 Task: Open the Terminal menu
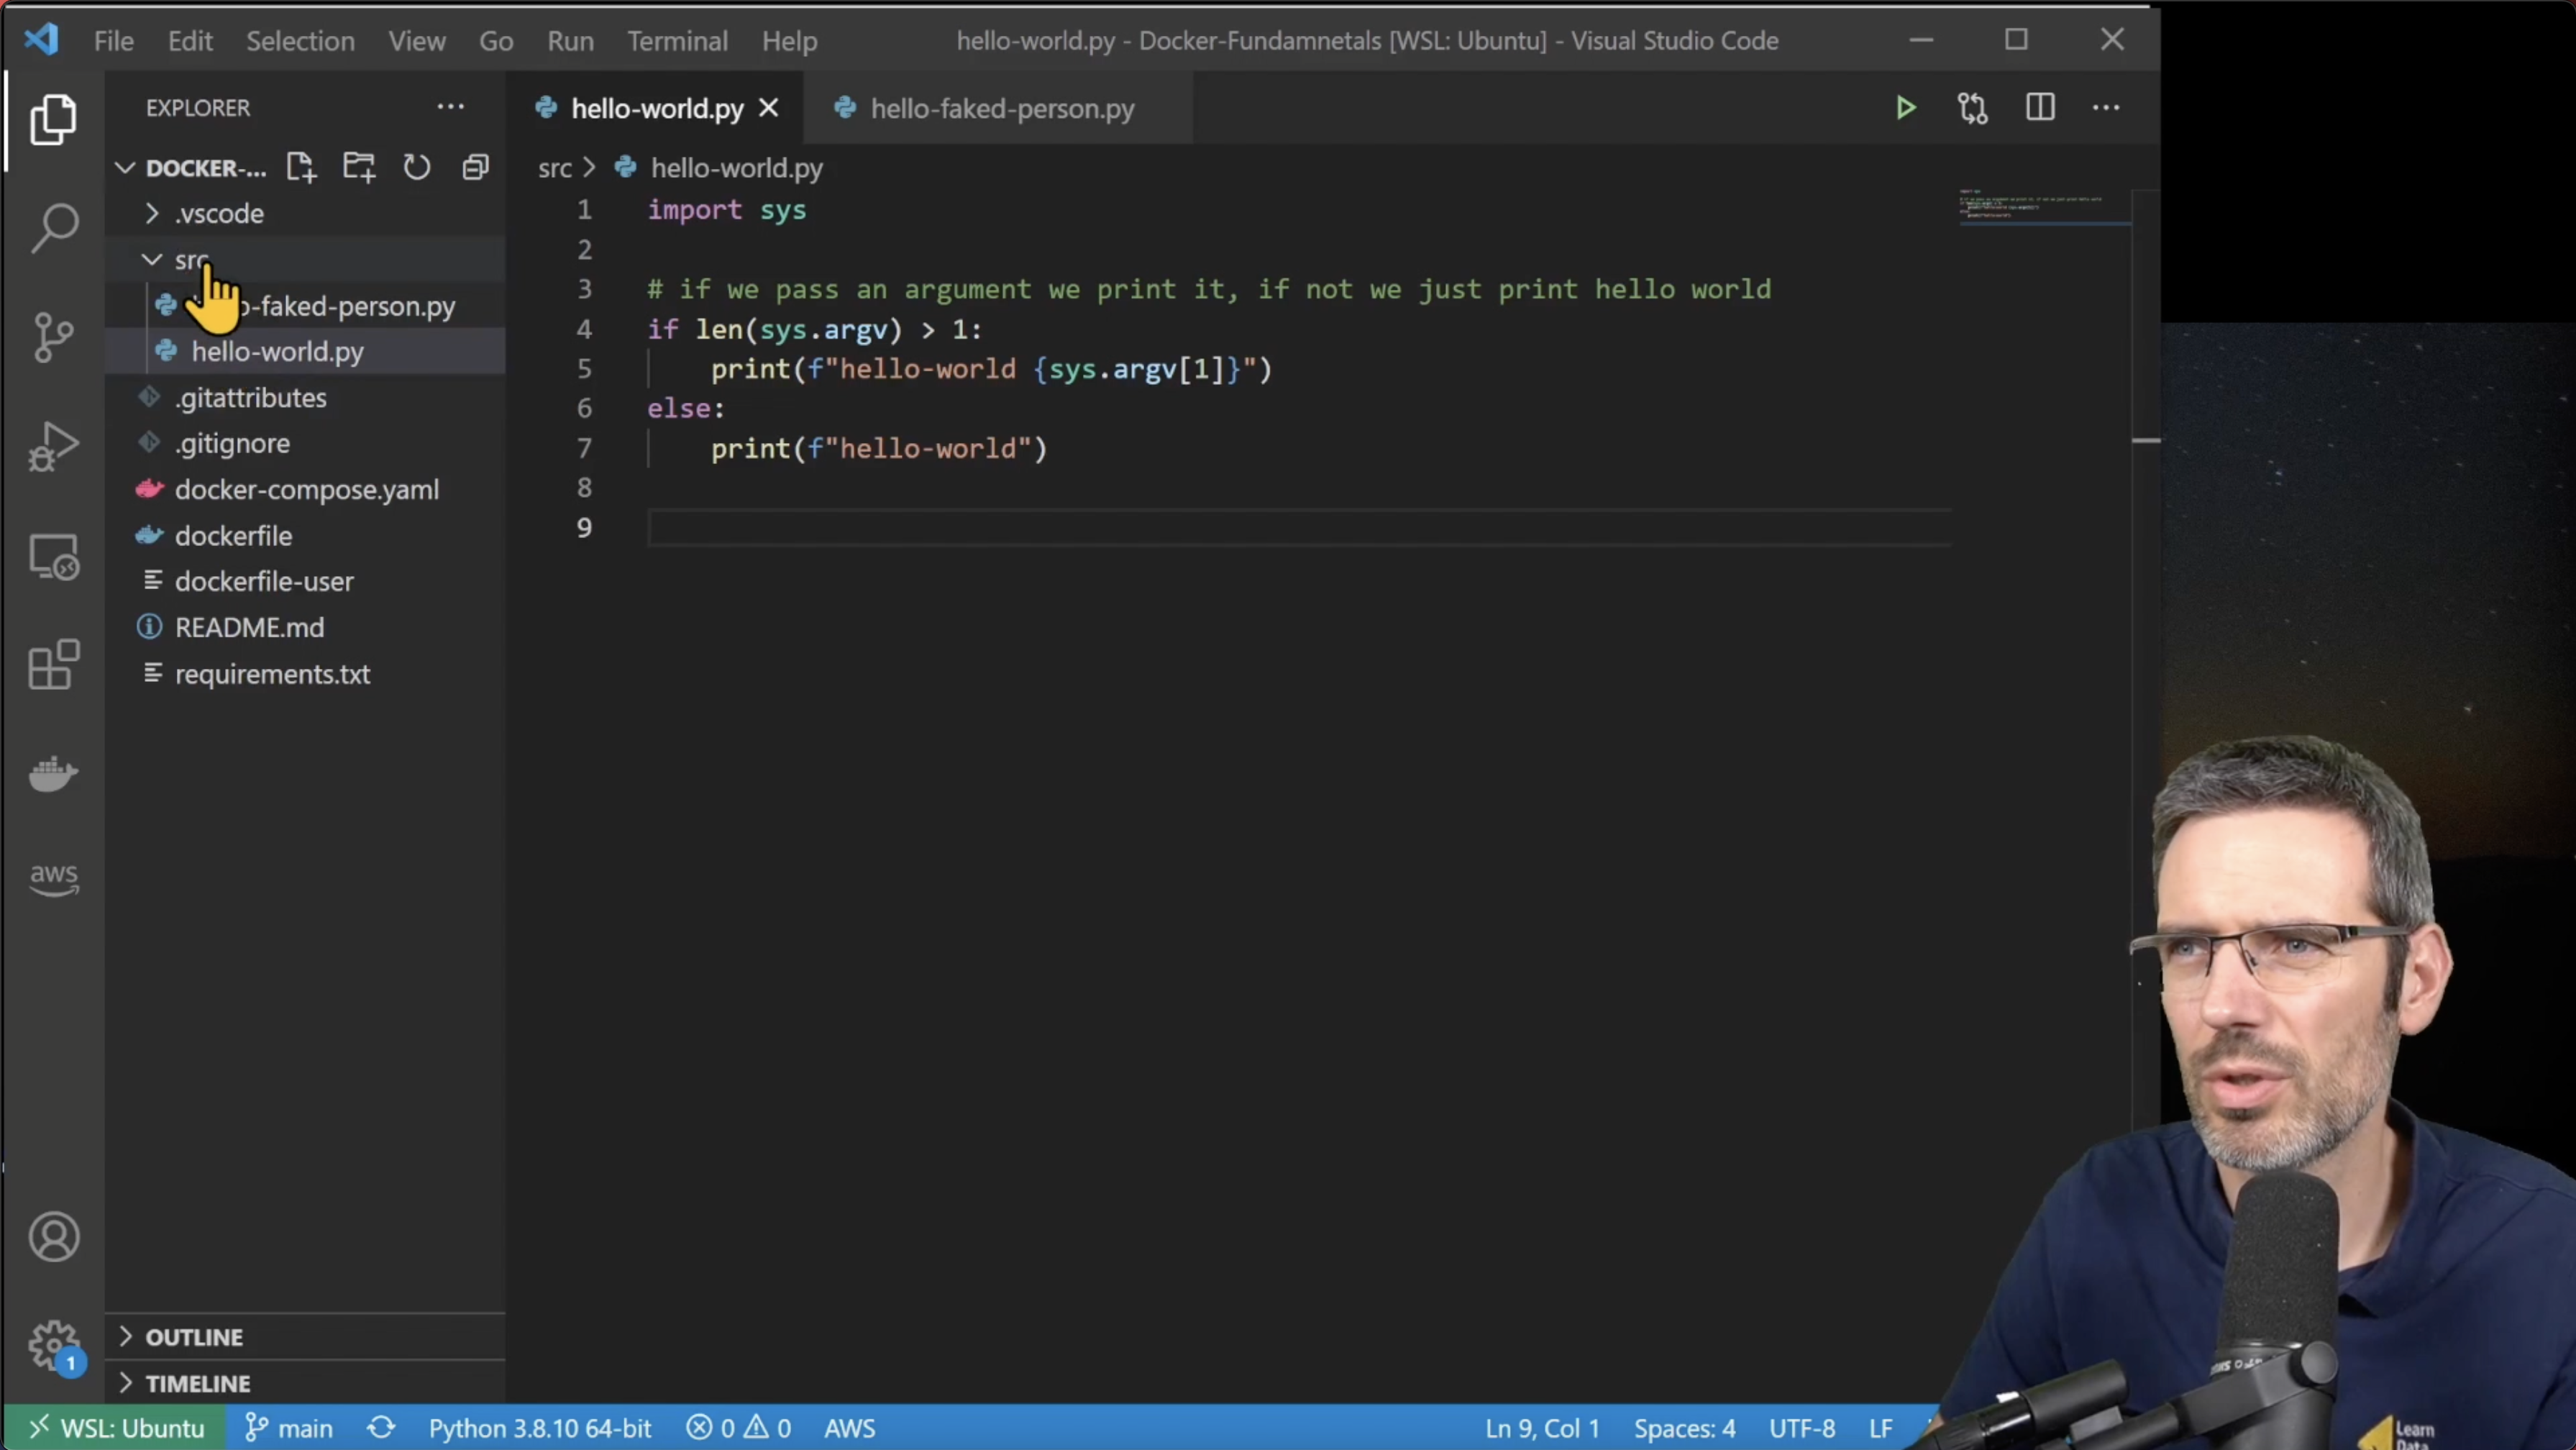(677, 41)
